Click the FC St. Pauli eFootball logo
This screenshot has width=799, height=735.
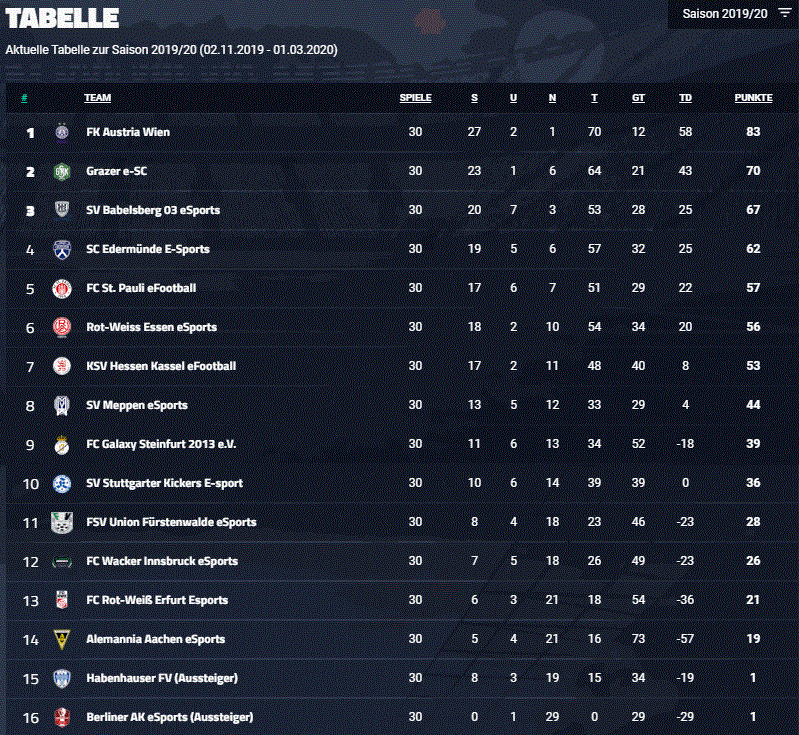62,288
